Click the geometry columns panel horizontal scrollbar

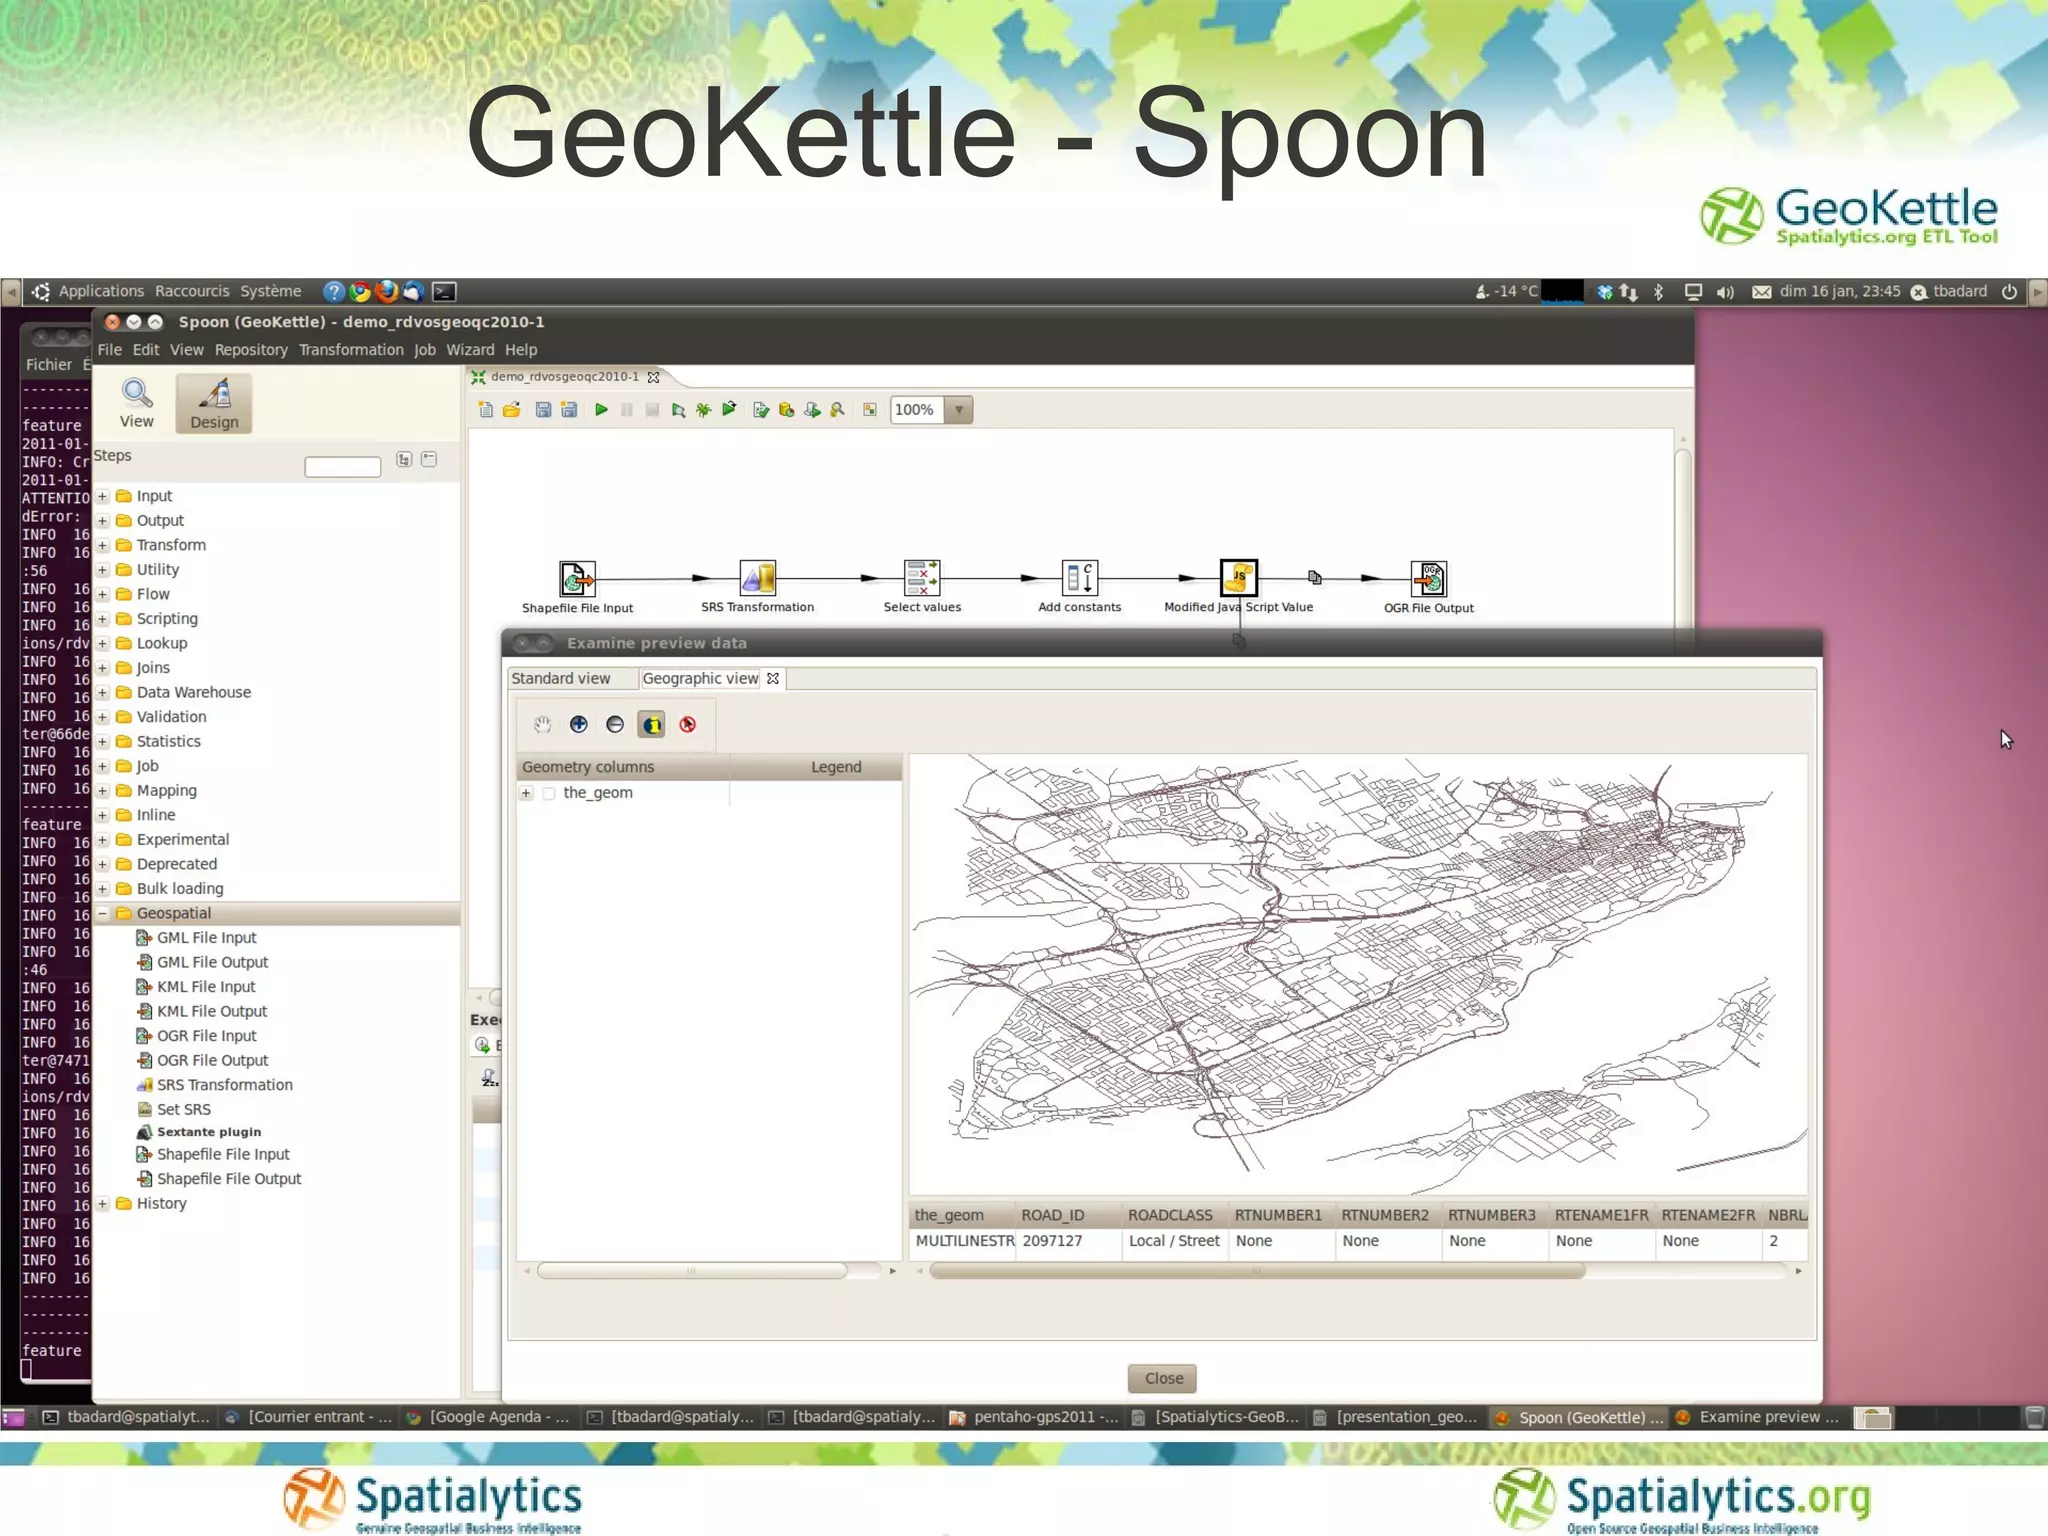[x=691, y=1271]
